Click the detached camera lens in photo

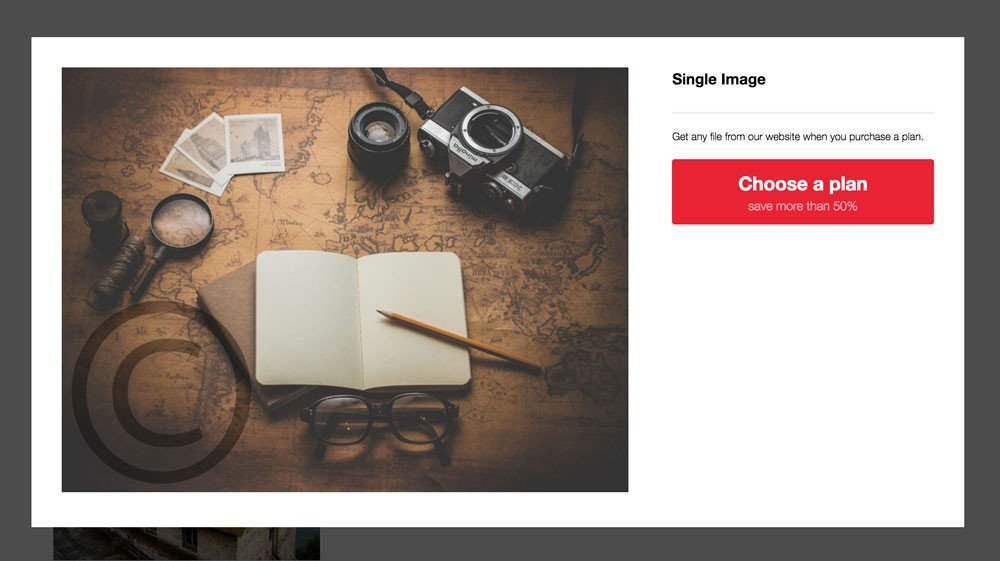point(378,139)
